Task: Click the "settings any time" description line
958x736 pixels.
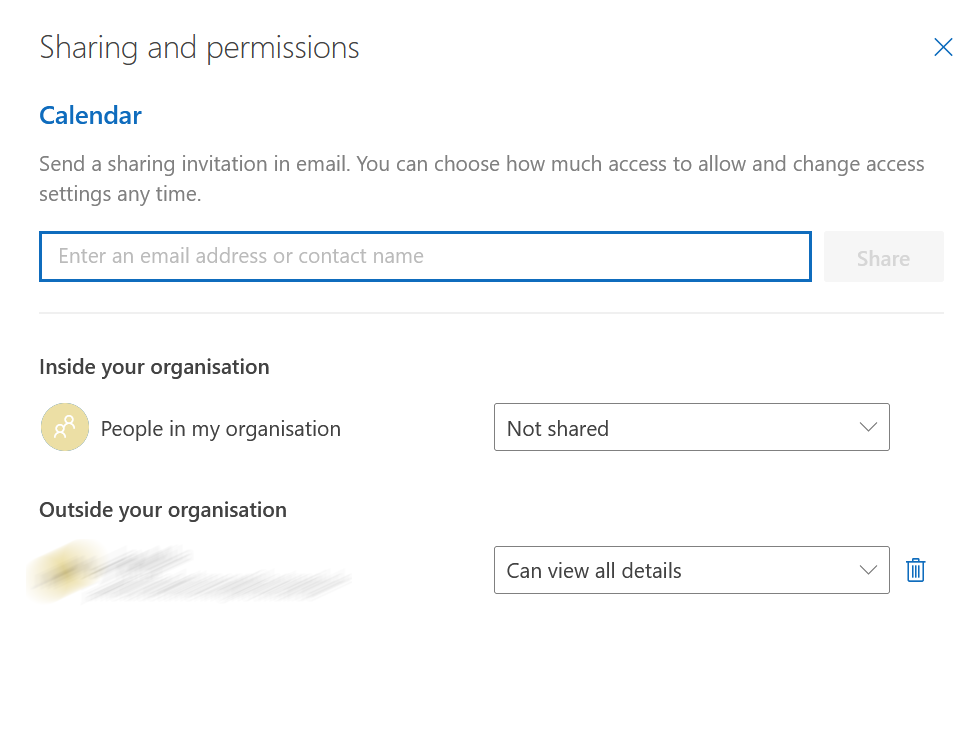Action: tap(120, 194)
